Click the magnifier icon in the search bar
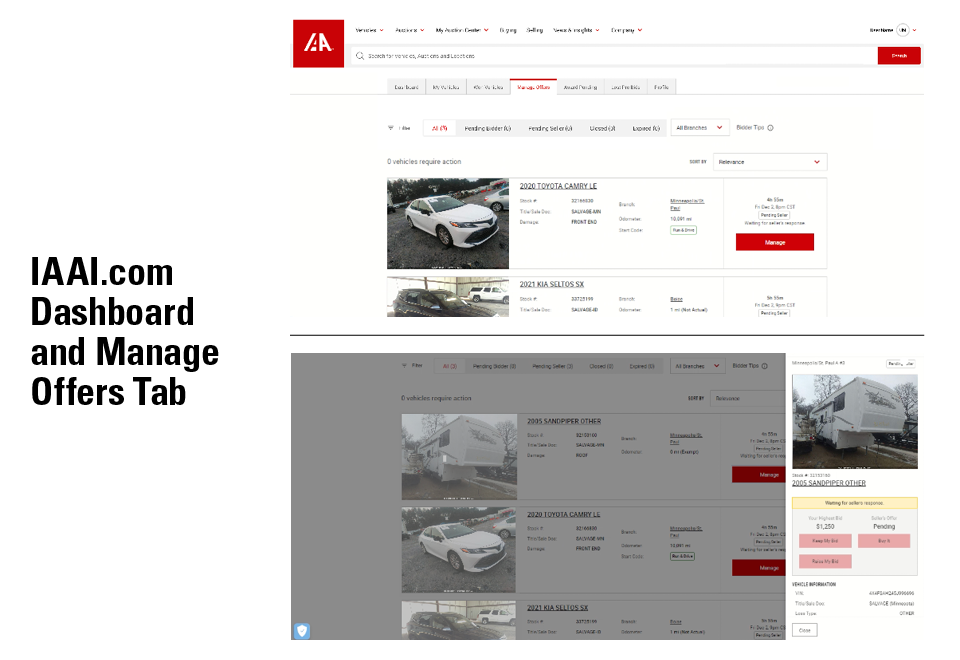 360,56
